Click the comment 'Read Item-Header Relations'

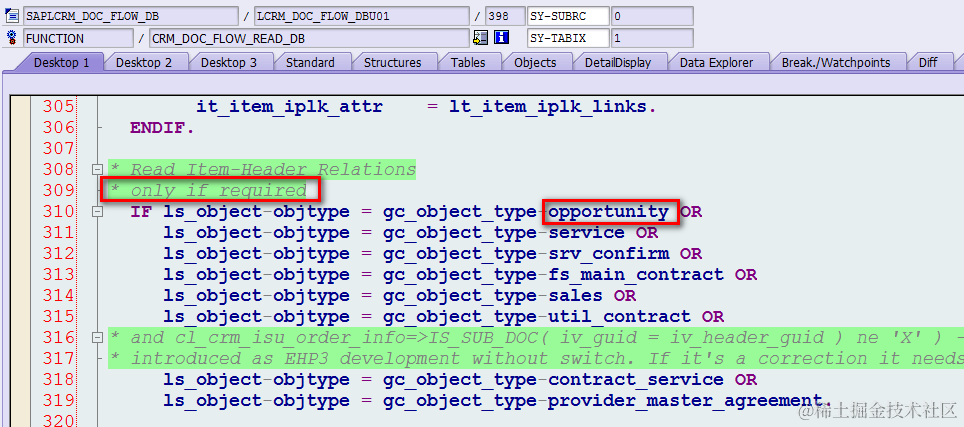(273, 170)
